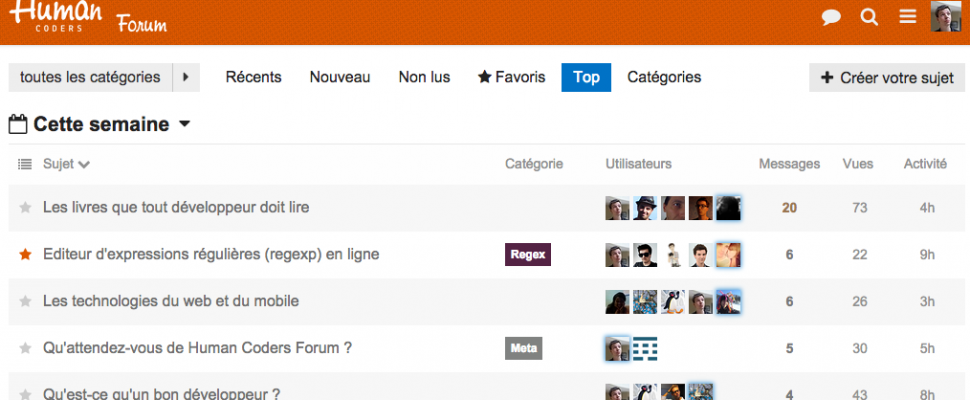
Task: Click Créer votre sujet button
Action: click(887, 78)
